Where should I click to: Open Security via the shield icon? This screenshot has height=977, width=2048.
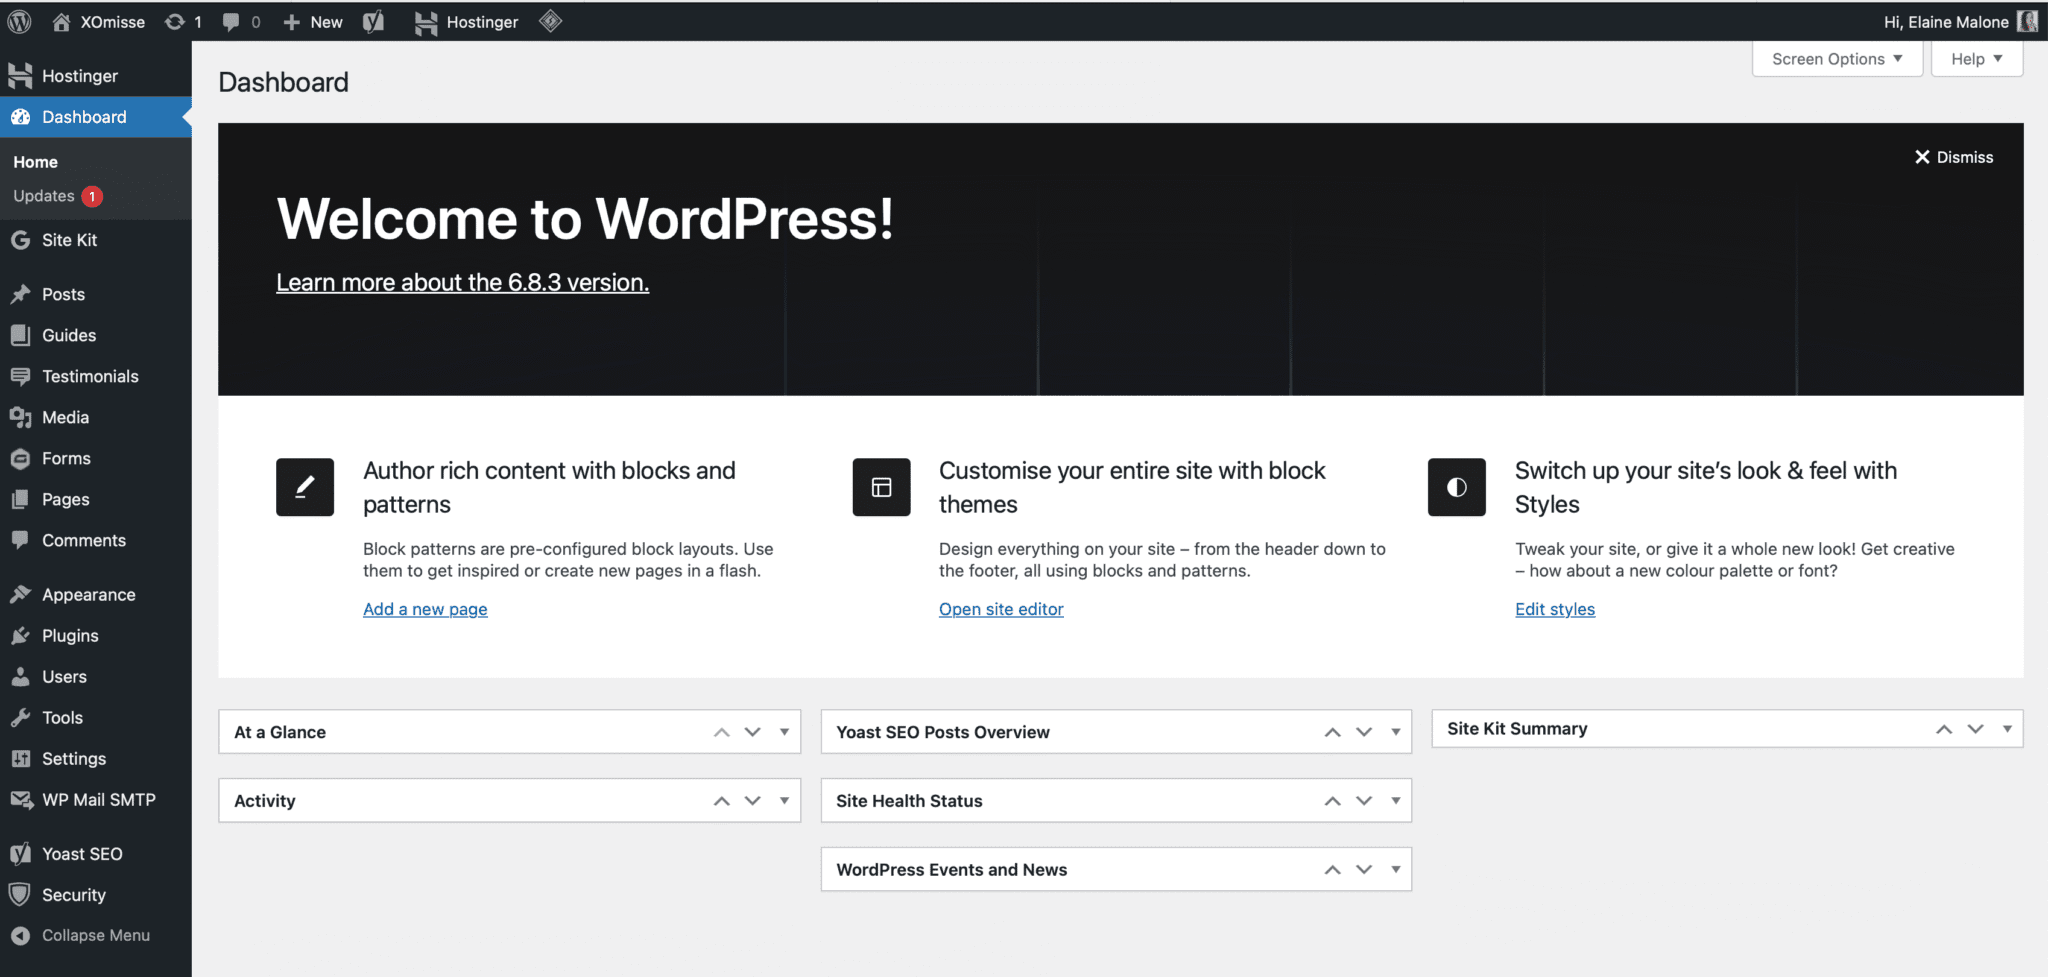[21, 894]
